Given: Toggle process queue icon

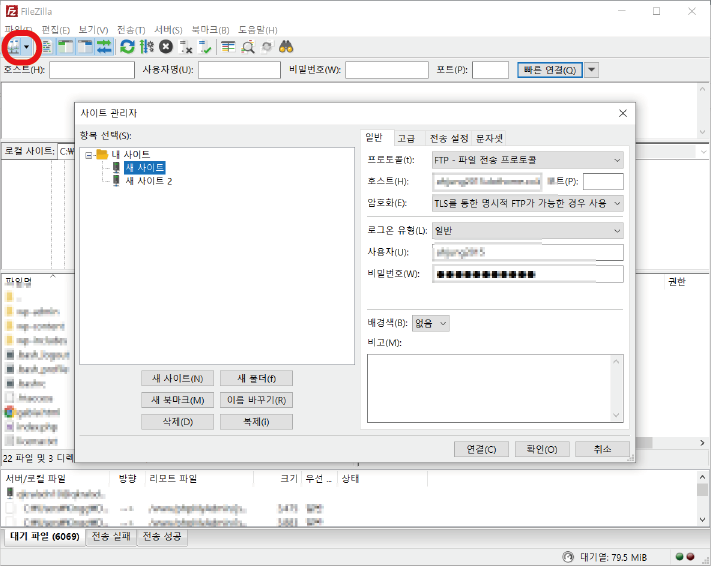Looking at the screenshot, I should 146,47.
